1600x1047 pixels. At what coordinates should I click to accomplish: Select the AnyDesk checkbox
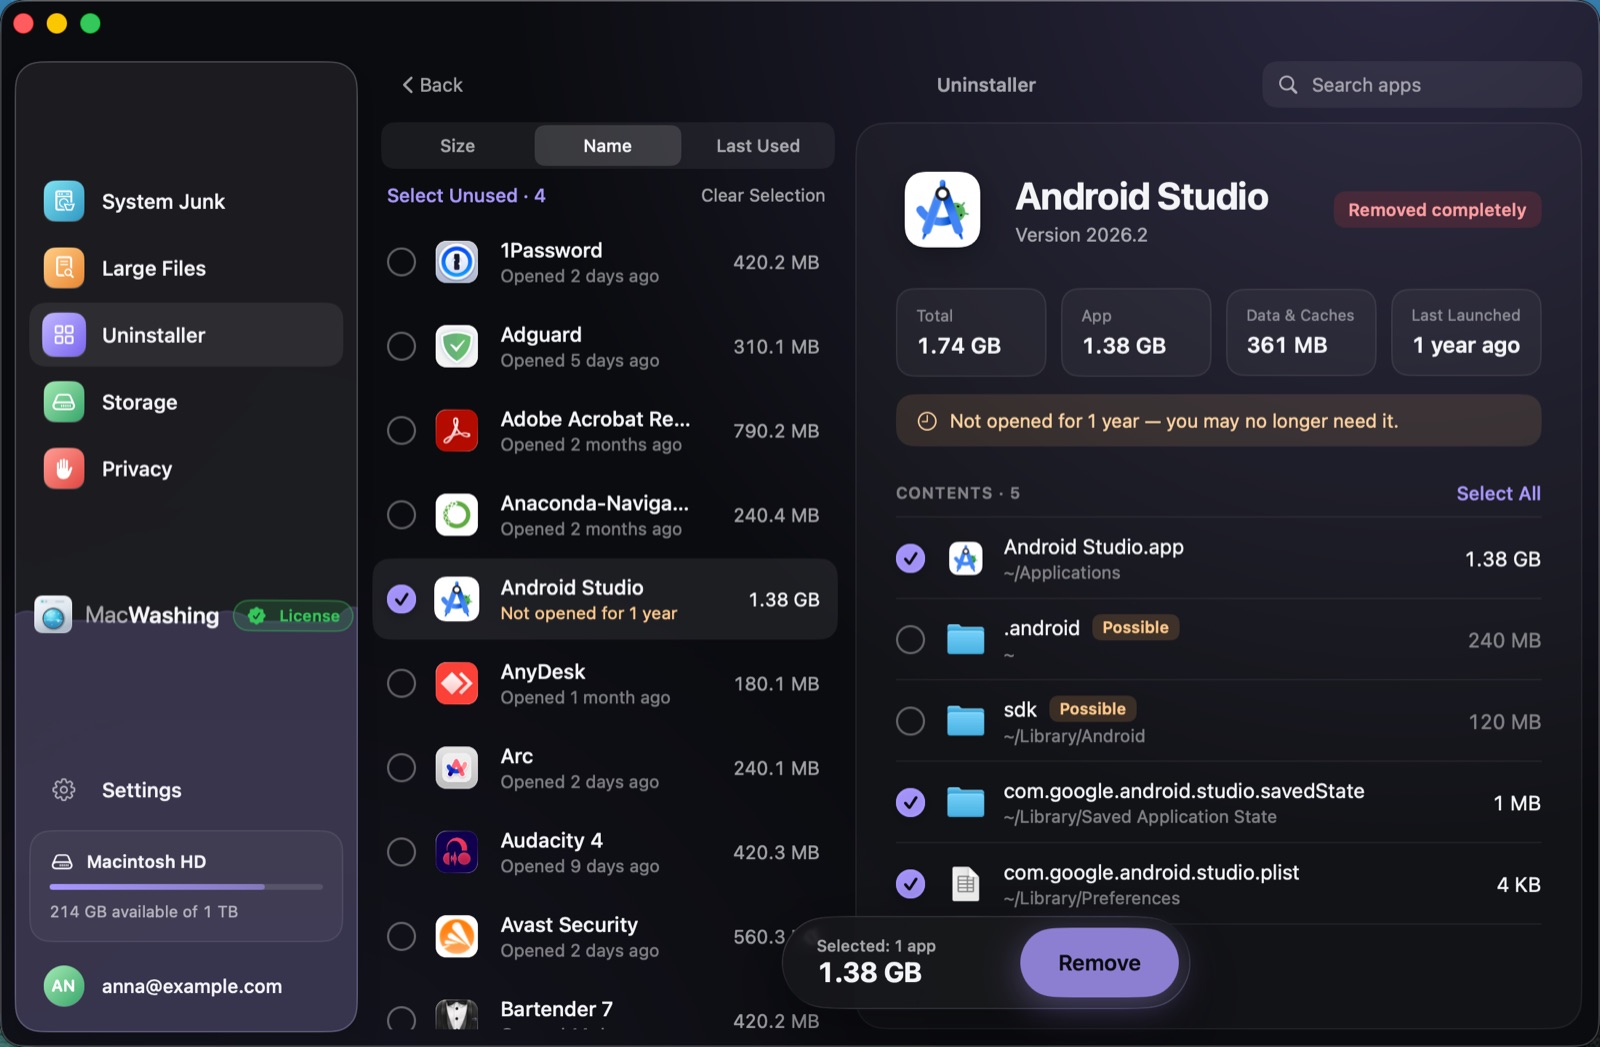click(x=401, y=684)
